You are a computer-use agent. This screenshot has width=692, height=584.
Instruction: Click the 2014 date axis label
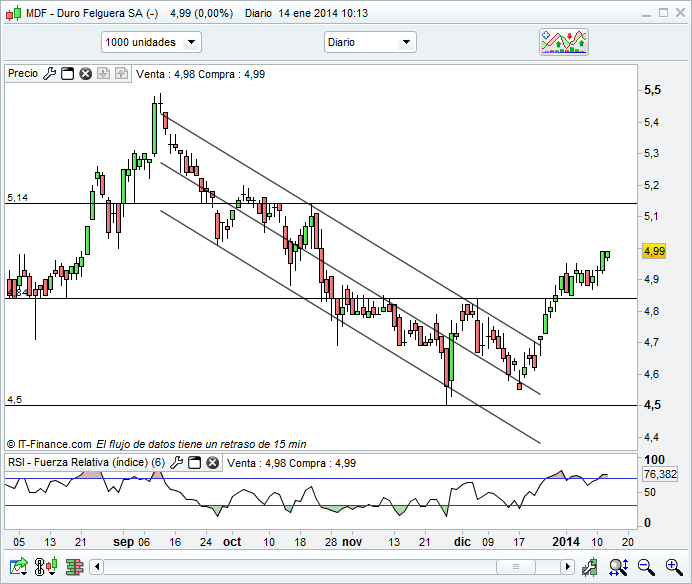point(566,542)
